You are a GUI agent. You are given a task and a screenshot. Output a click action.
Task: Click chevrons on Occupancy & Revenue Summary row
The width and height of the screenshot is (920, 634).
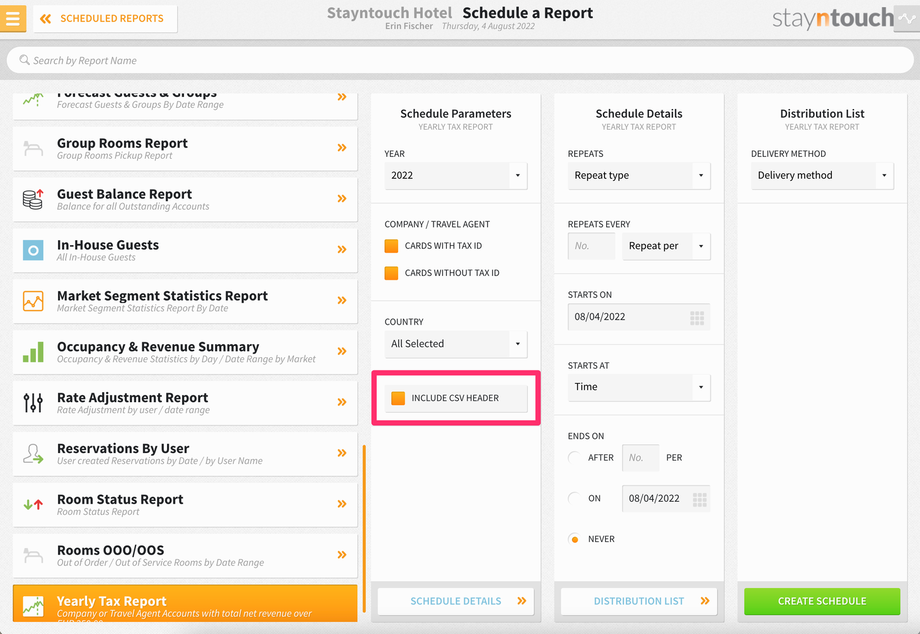pyautogui.click(x=342, y=351)
